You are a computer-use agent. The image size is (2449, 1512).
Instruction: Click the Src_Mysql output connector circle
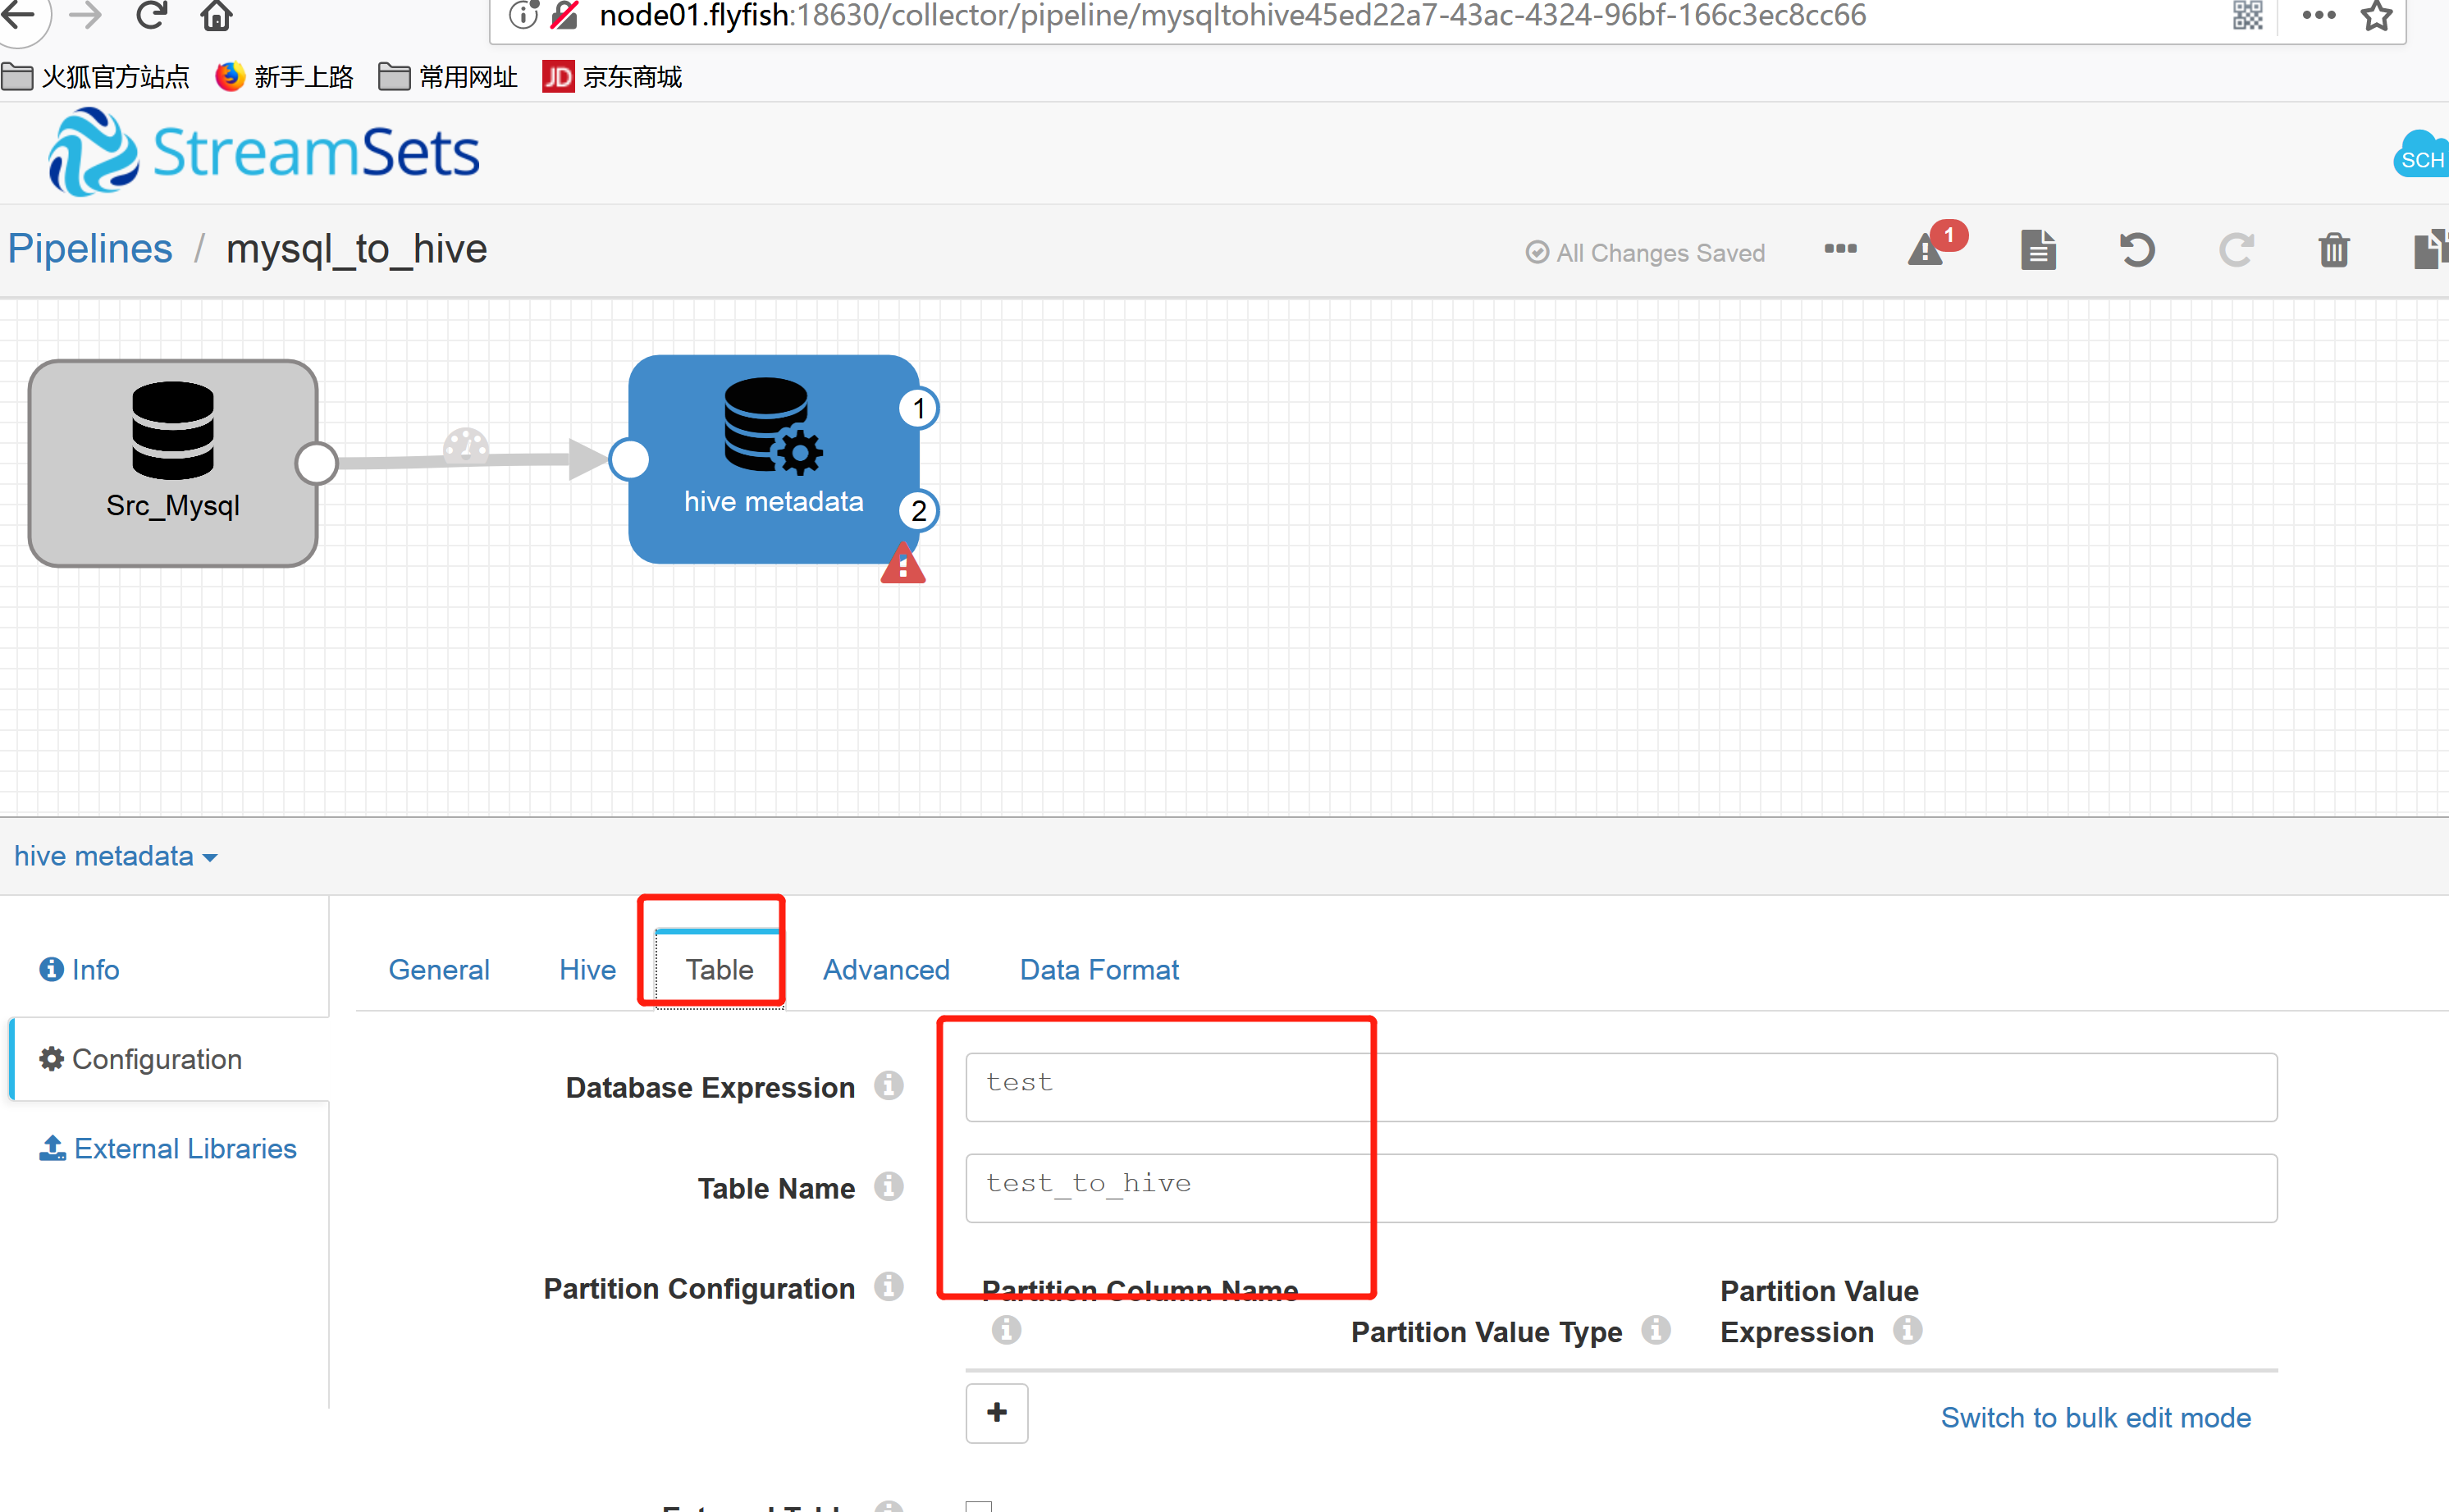click(317, 463)
